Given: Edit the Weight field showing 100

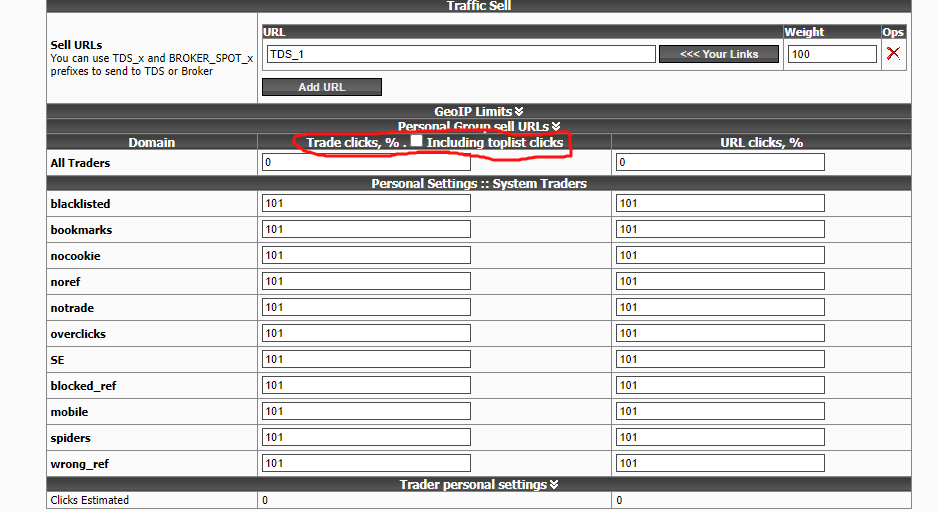Looking at the screenshot, I should pos(832,54).
